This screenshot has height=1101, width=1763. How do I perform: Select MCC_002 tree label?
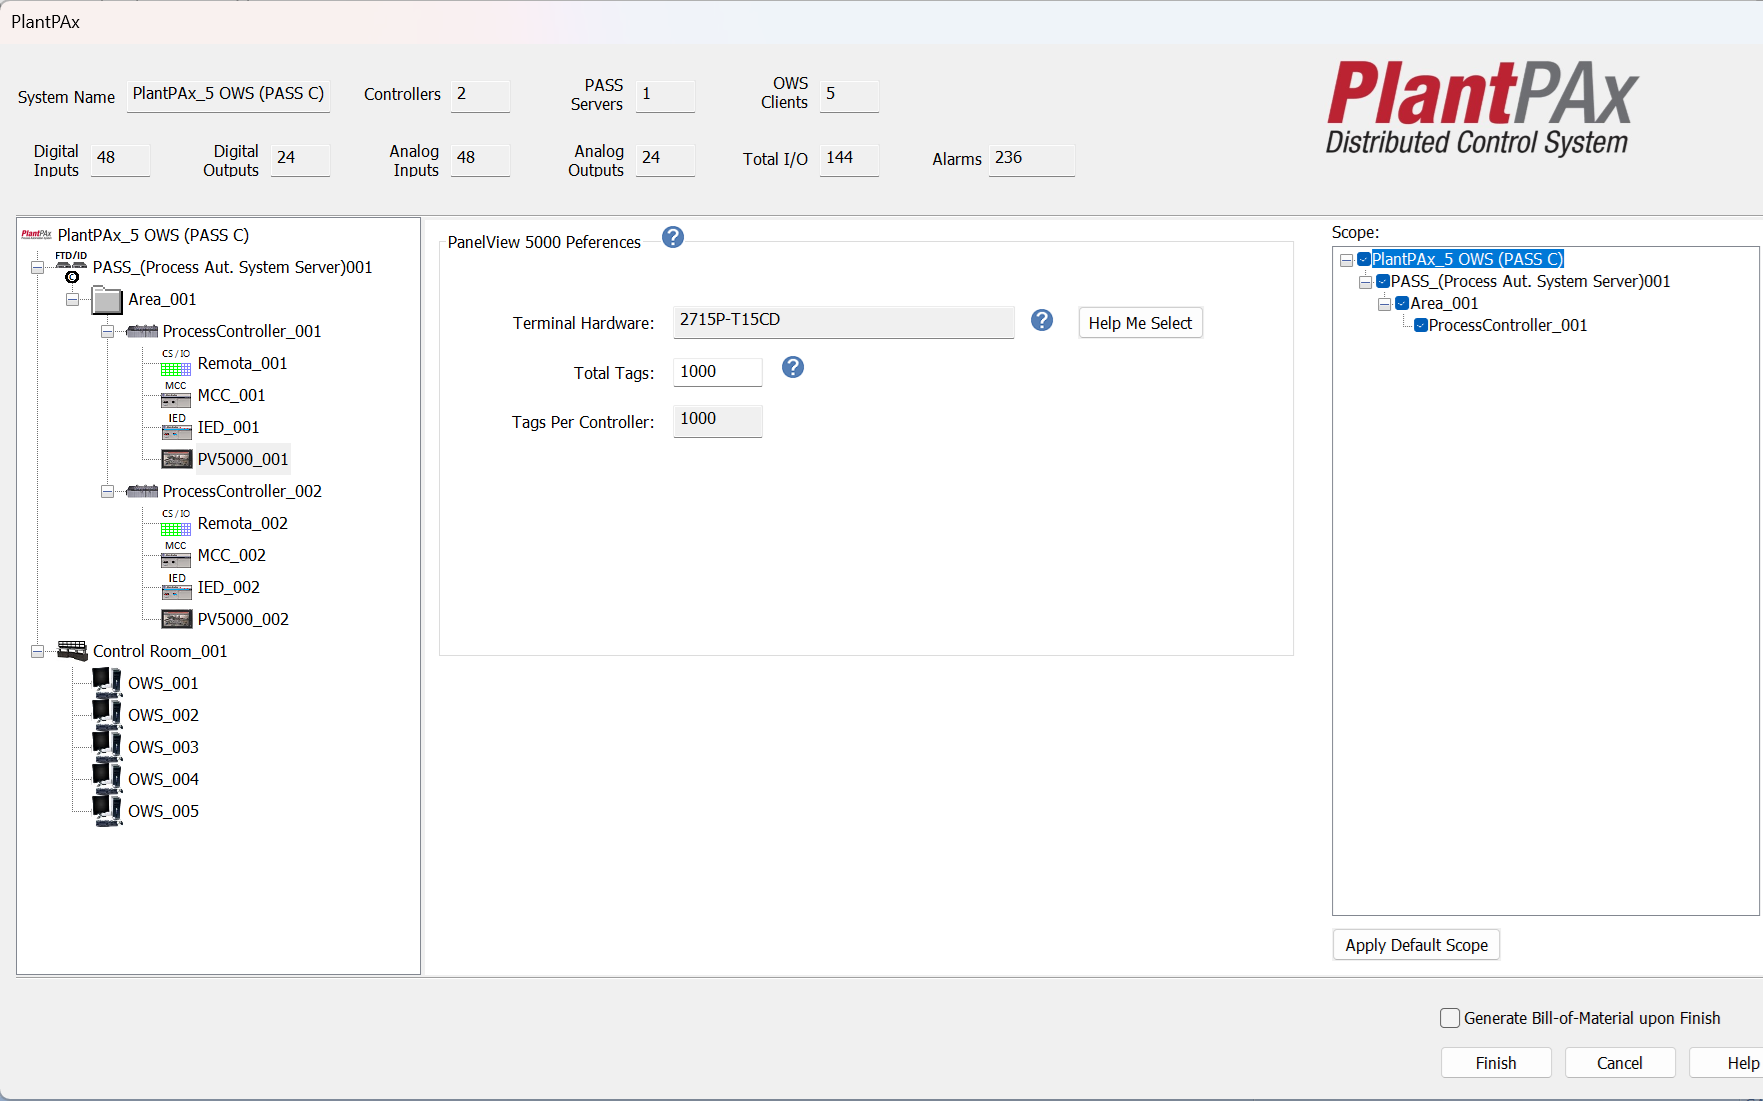tap(231, 555)
